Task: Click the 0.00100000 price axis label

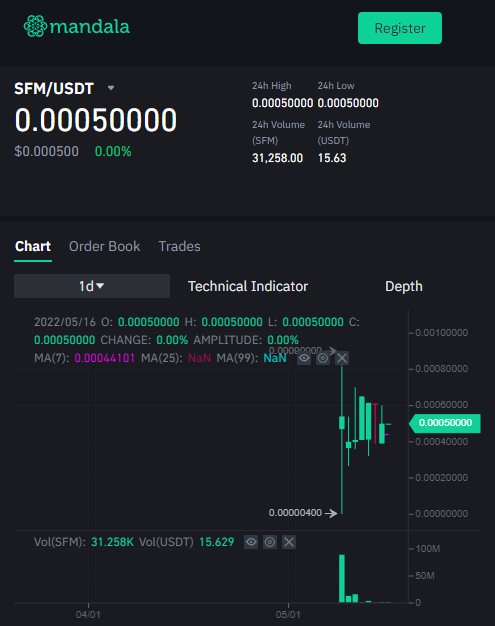Action: point(442,333)
